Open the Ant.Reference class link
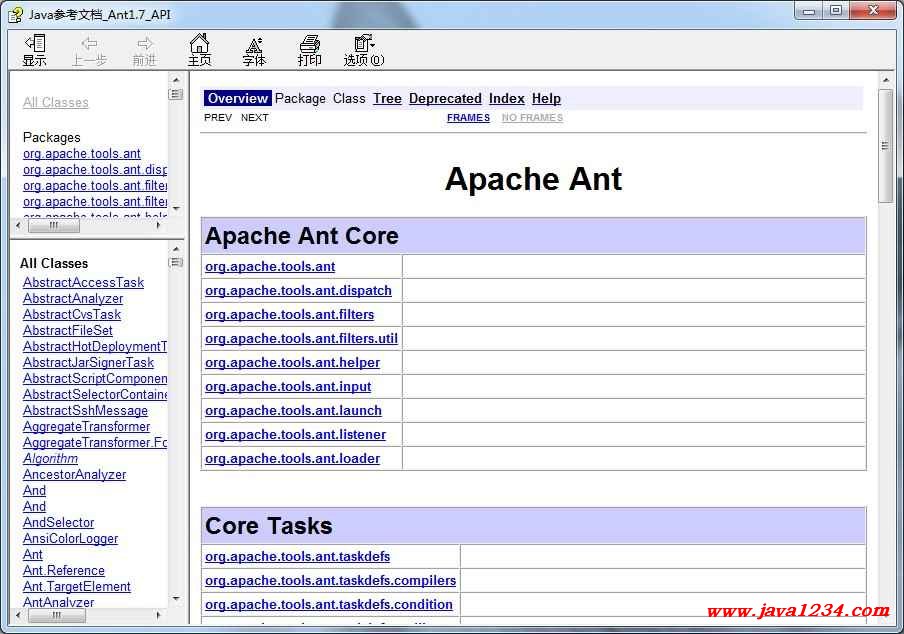The width and height of the screenshot is (904, 634). click(64, 571)
